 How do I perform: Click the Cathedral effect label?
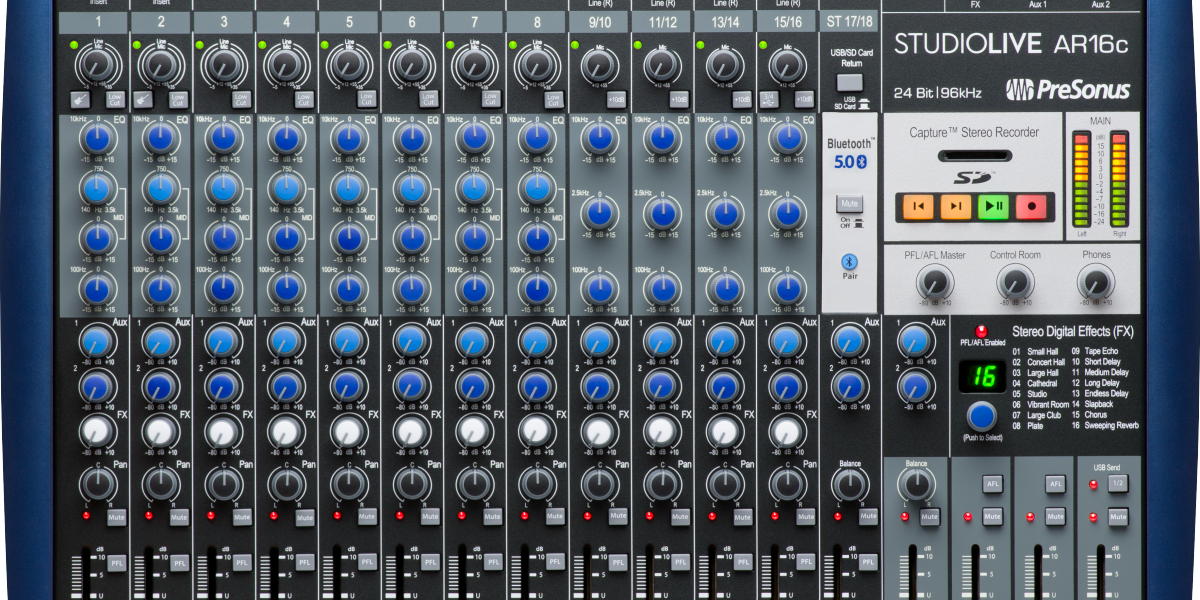(x=1042, y=383)
